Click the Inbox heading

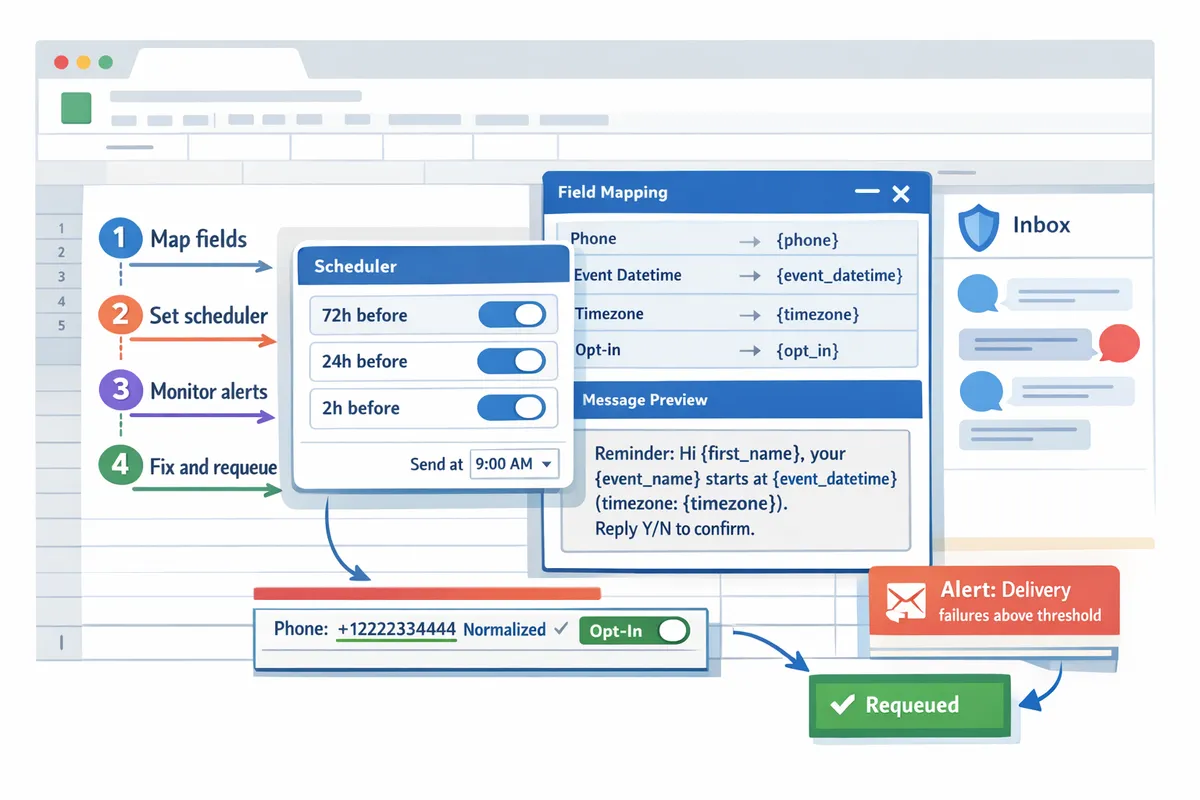pyautogui.click(x=1041, y=225)
